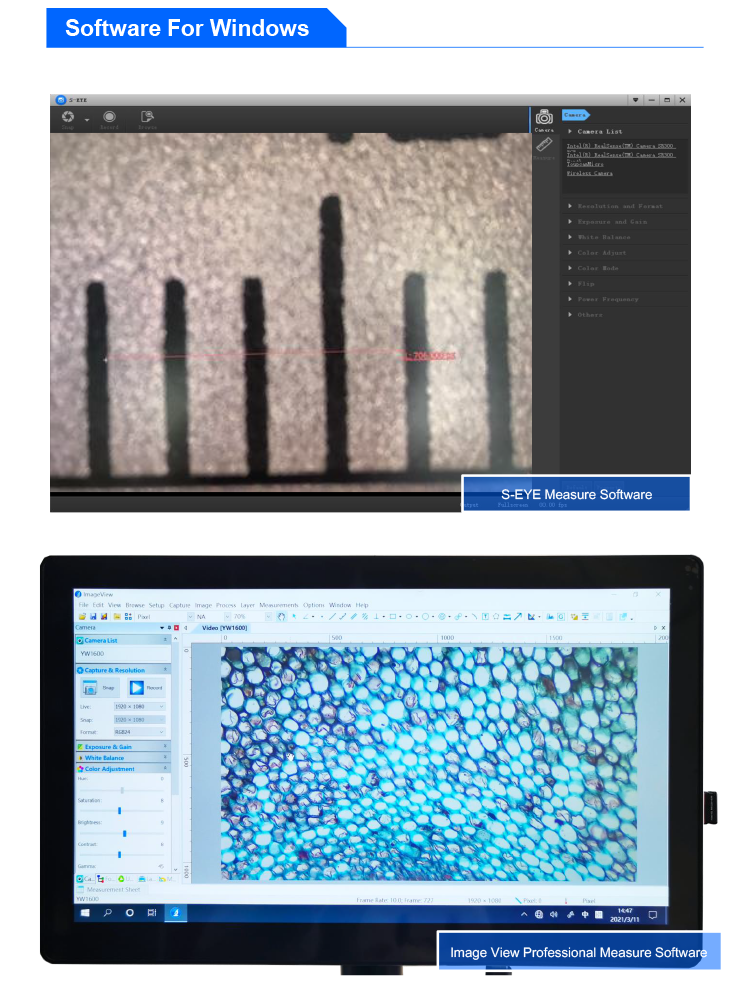Select the hand pan tool in ImageView
Image resolution: width=750 pixels, height=990 pixels.
point(282,617)
